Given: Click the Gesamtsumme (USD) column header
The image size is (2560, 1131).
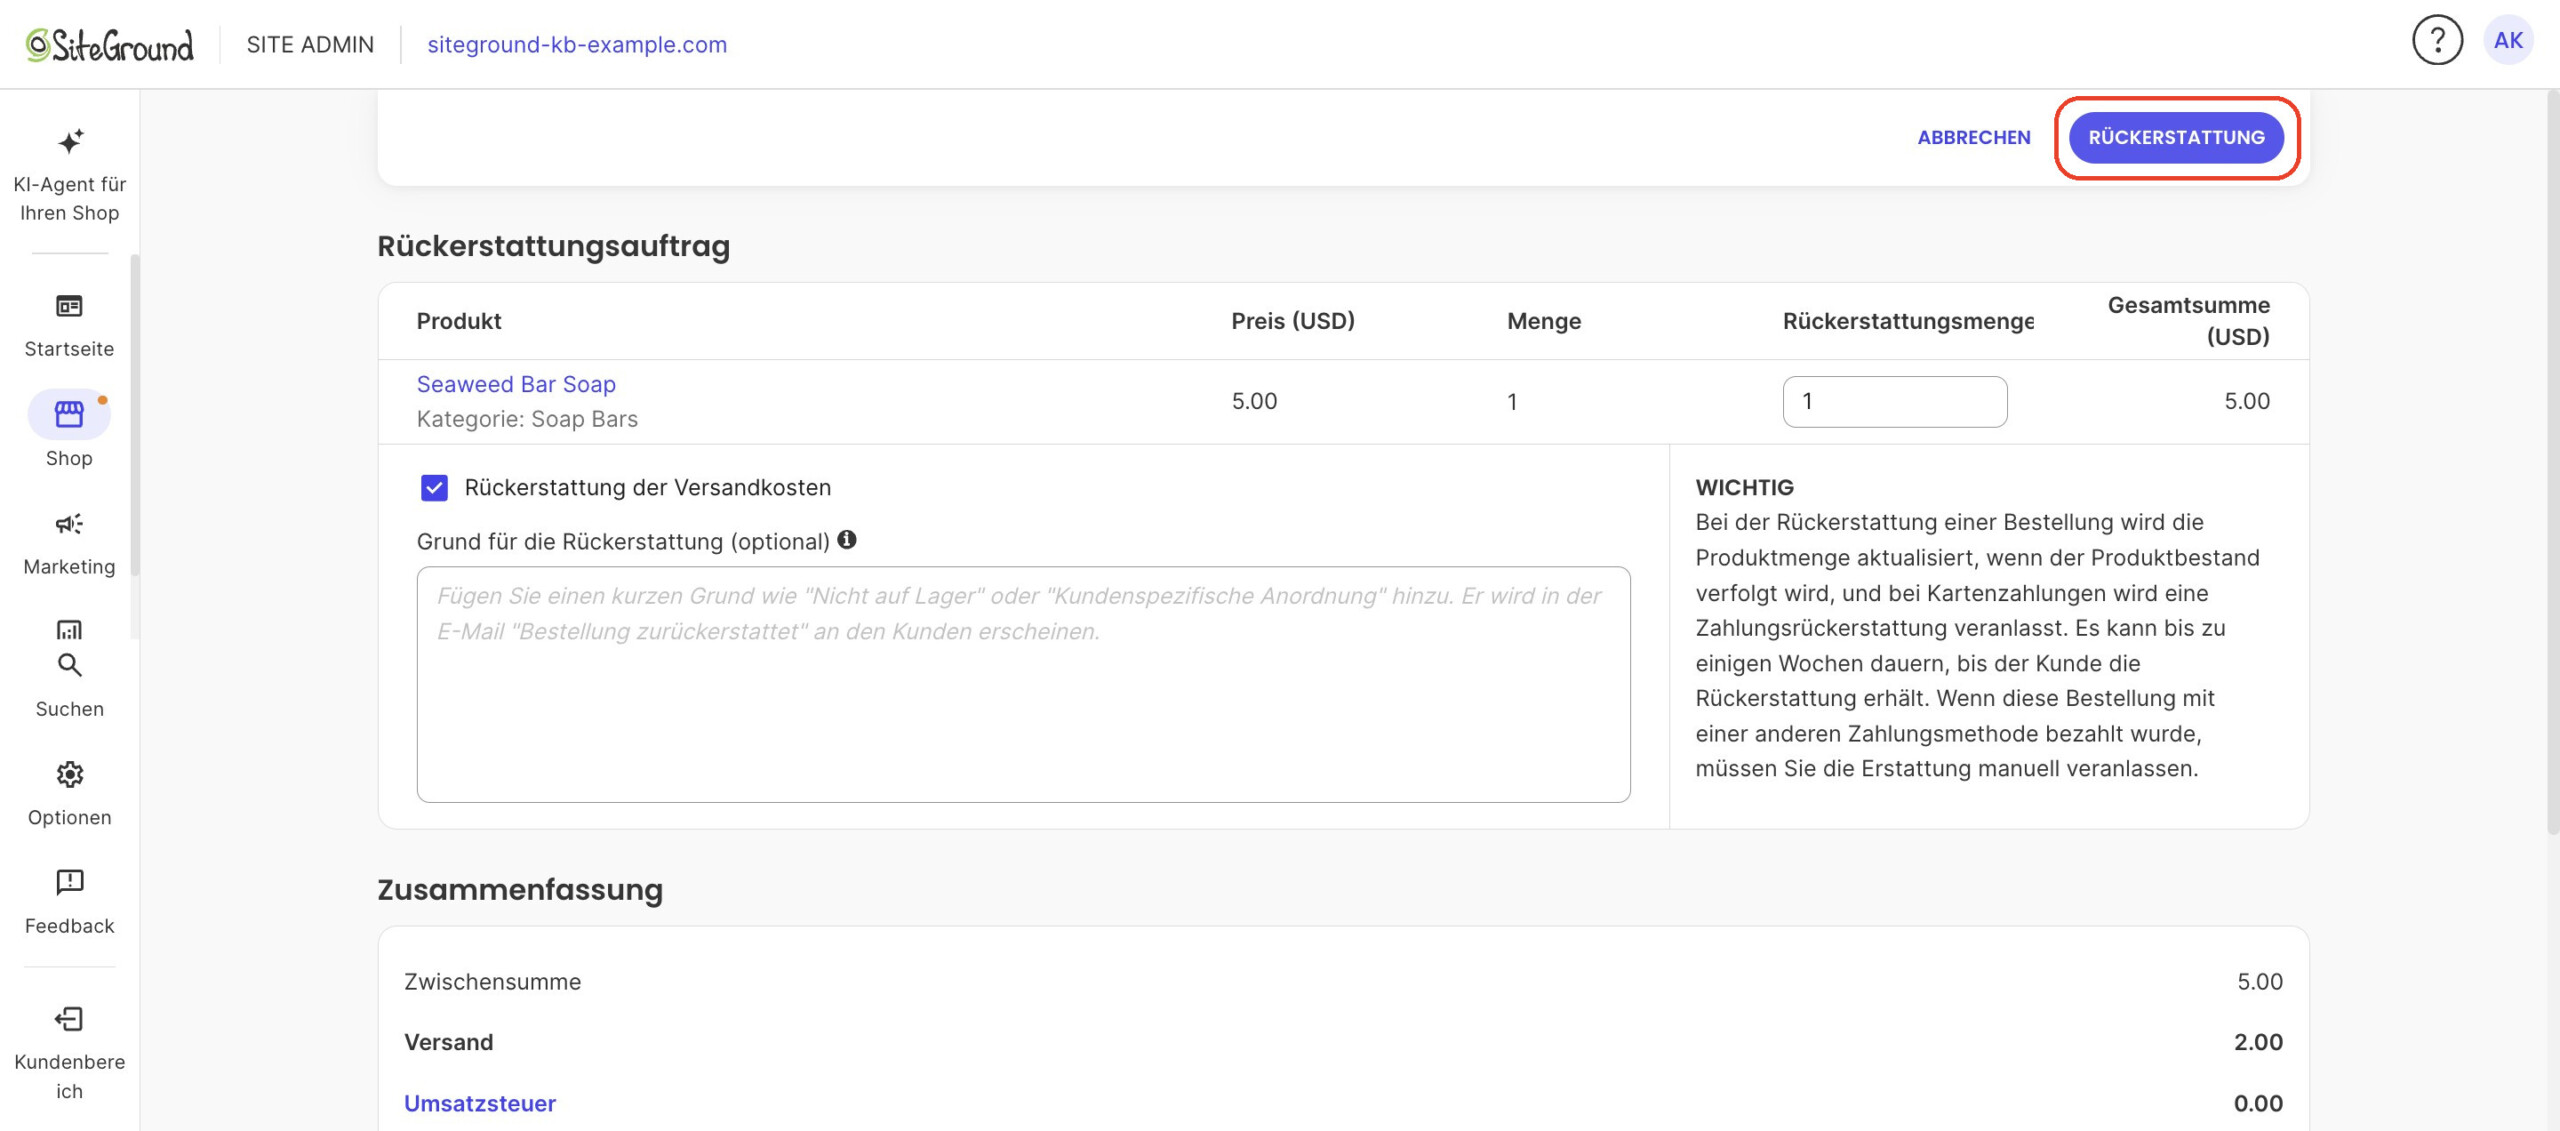Looking at the screenshot, I should [2188, 321].
